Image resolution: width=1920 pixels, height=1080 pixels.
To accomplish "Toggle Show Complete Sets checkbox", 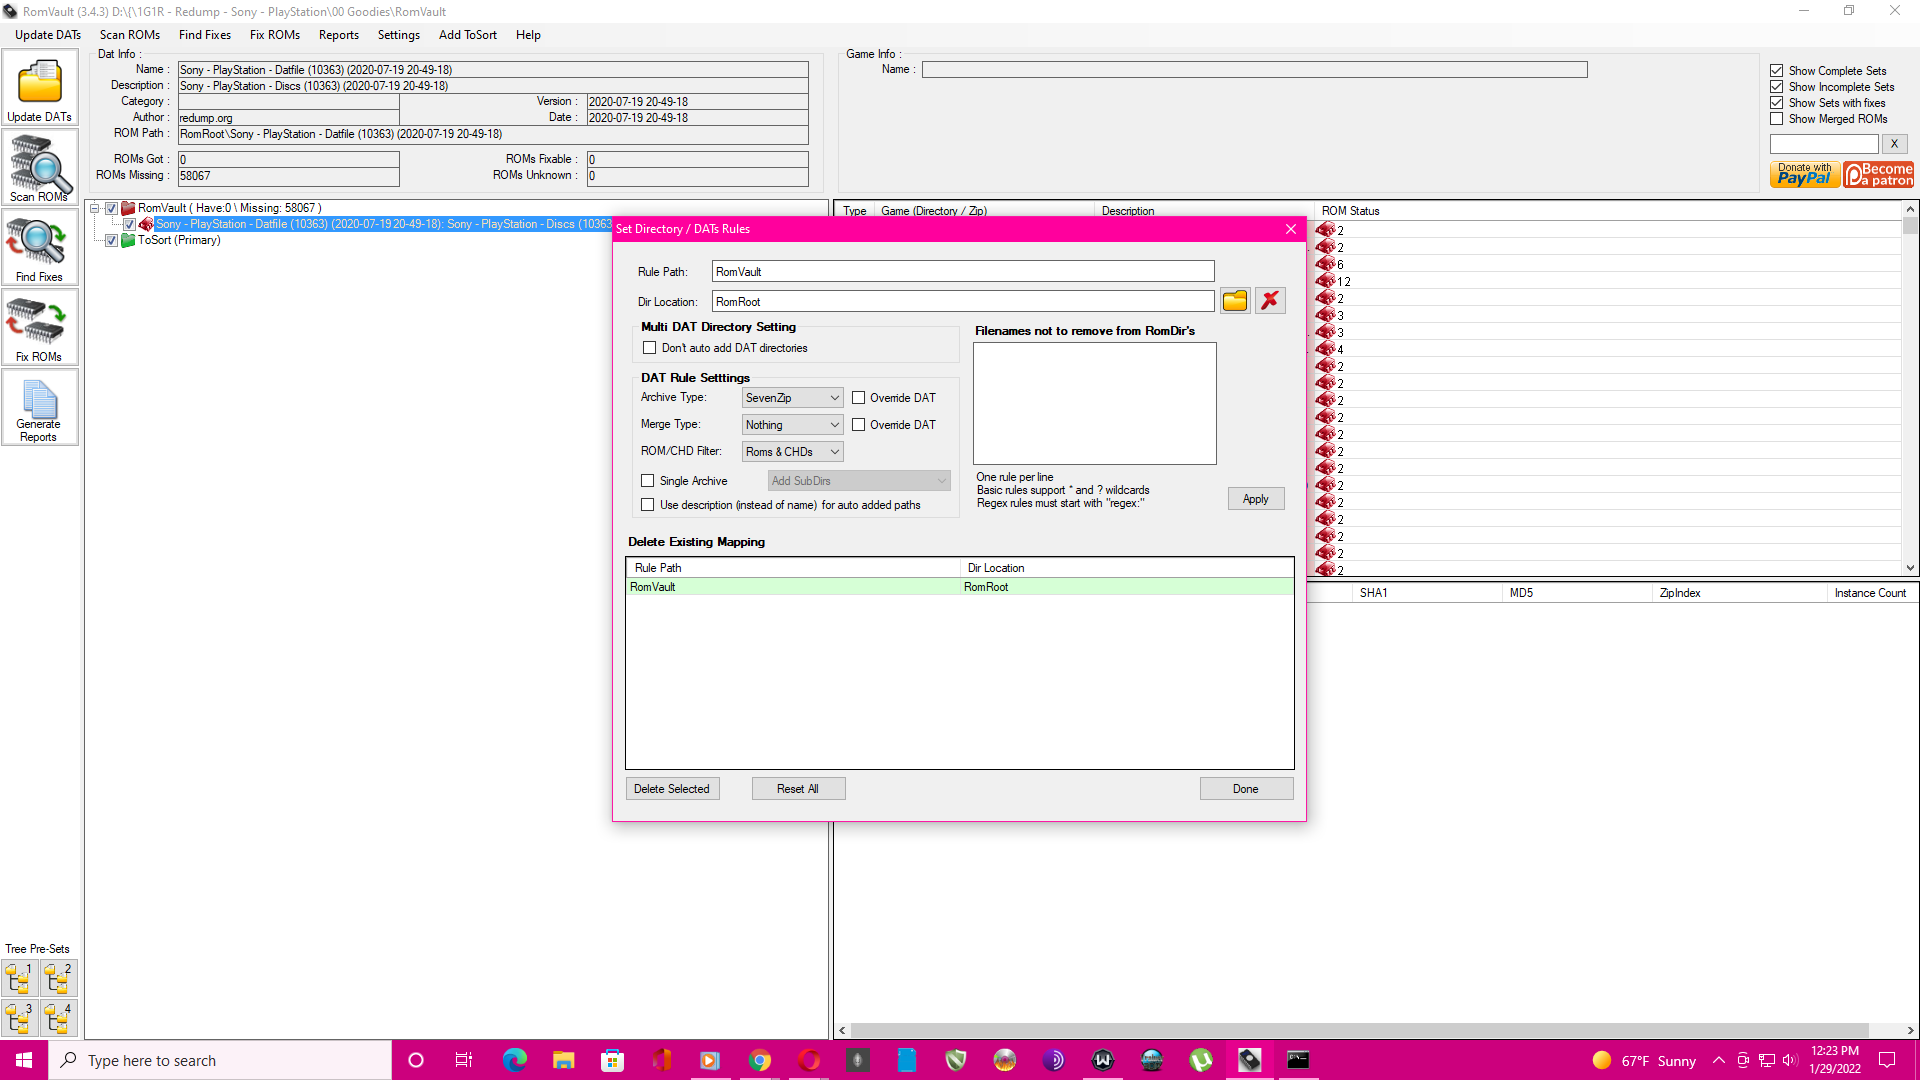I will pos(1777,71).
